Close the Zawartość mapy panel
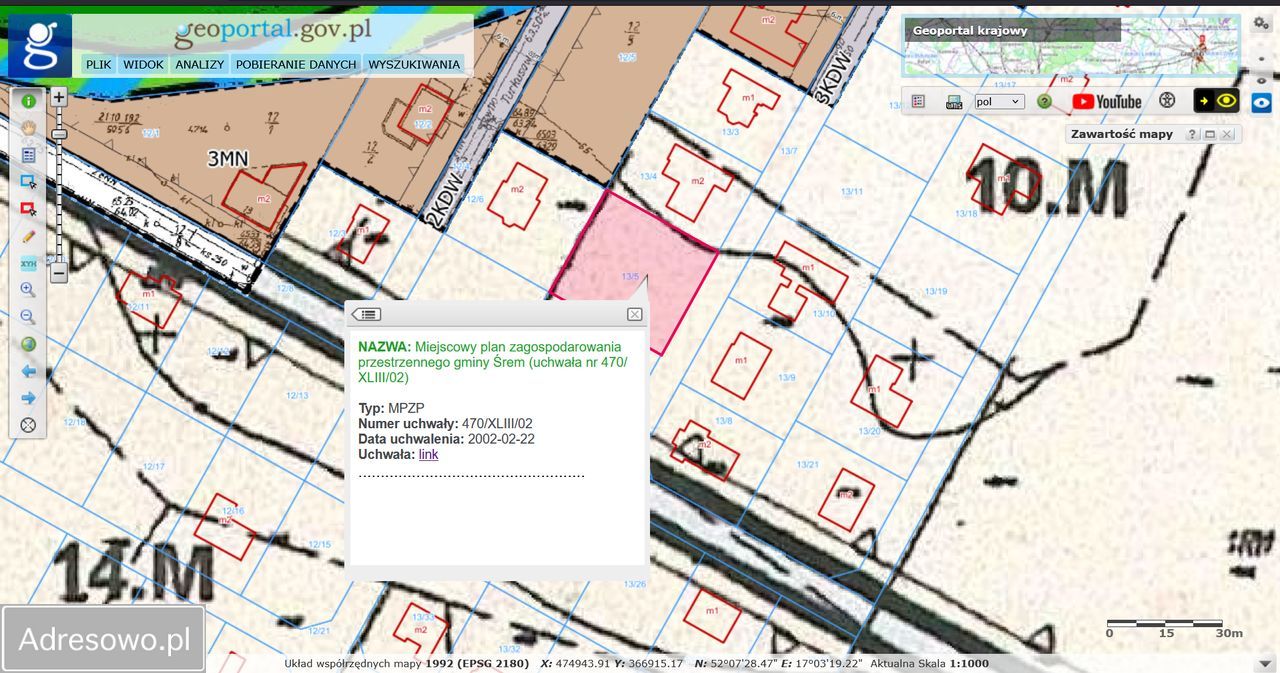Viewport: 1280px width, 673px height. click(x=1227, y=134)
